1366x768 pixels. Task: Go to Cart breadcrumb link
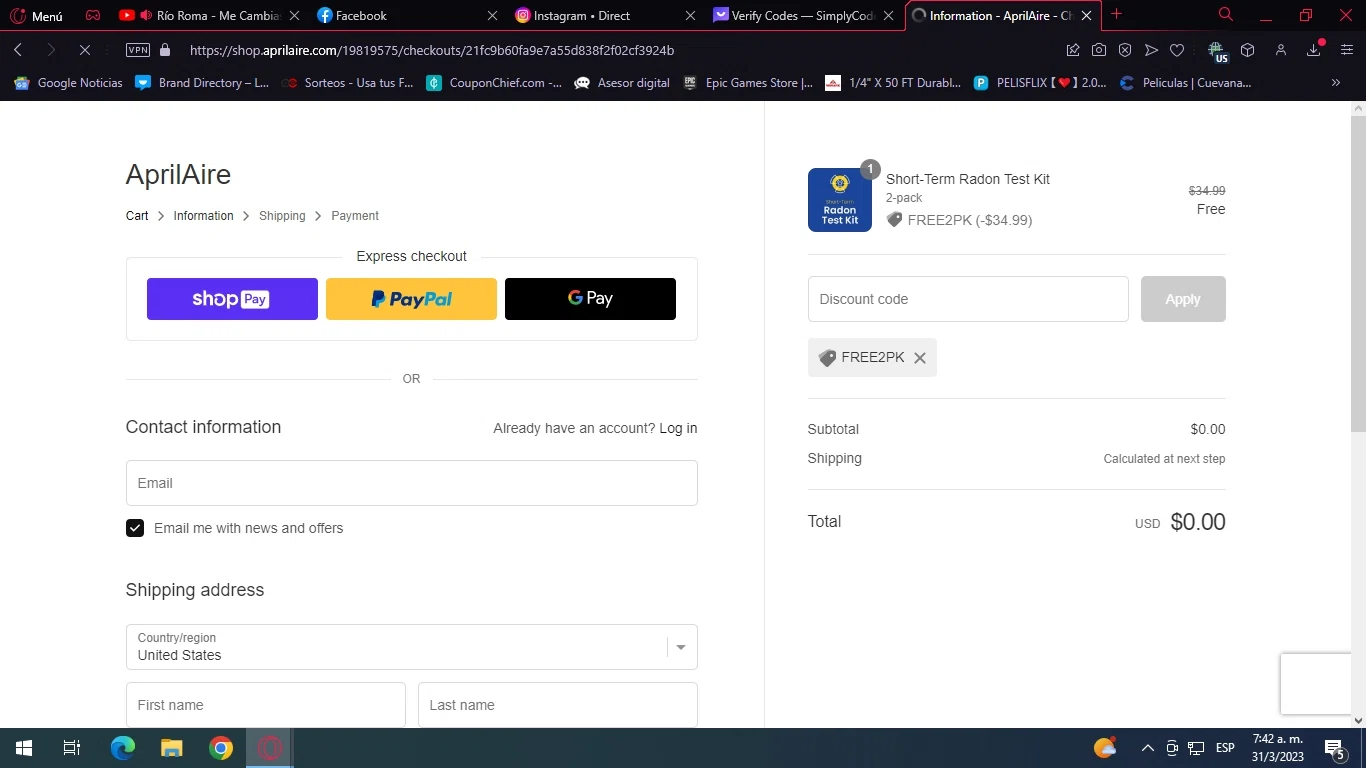pyautogui.click(x=137, y=216)
